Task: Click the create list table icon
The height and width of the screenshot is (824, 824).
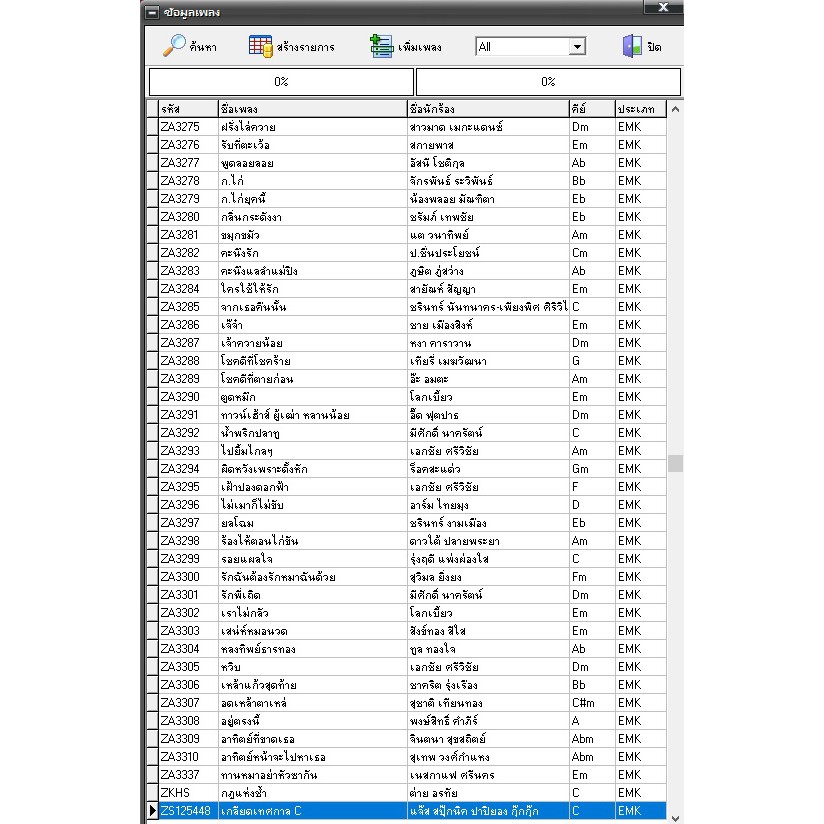Action: pos(260,46)
